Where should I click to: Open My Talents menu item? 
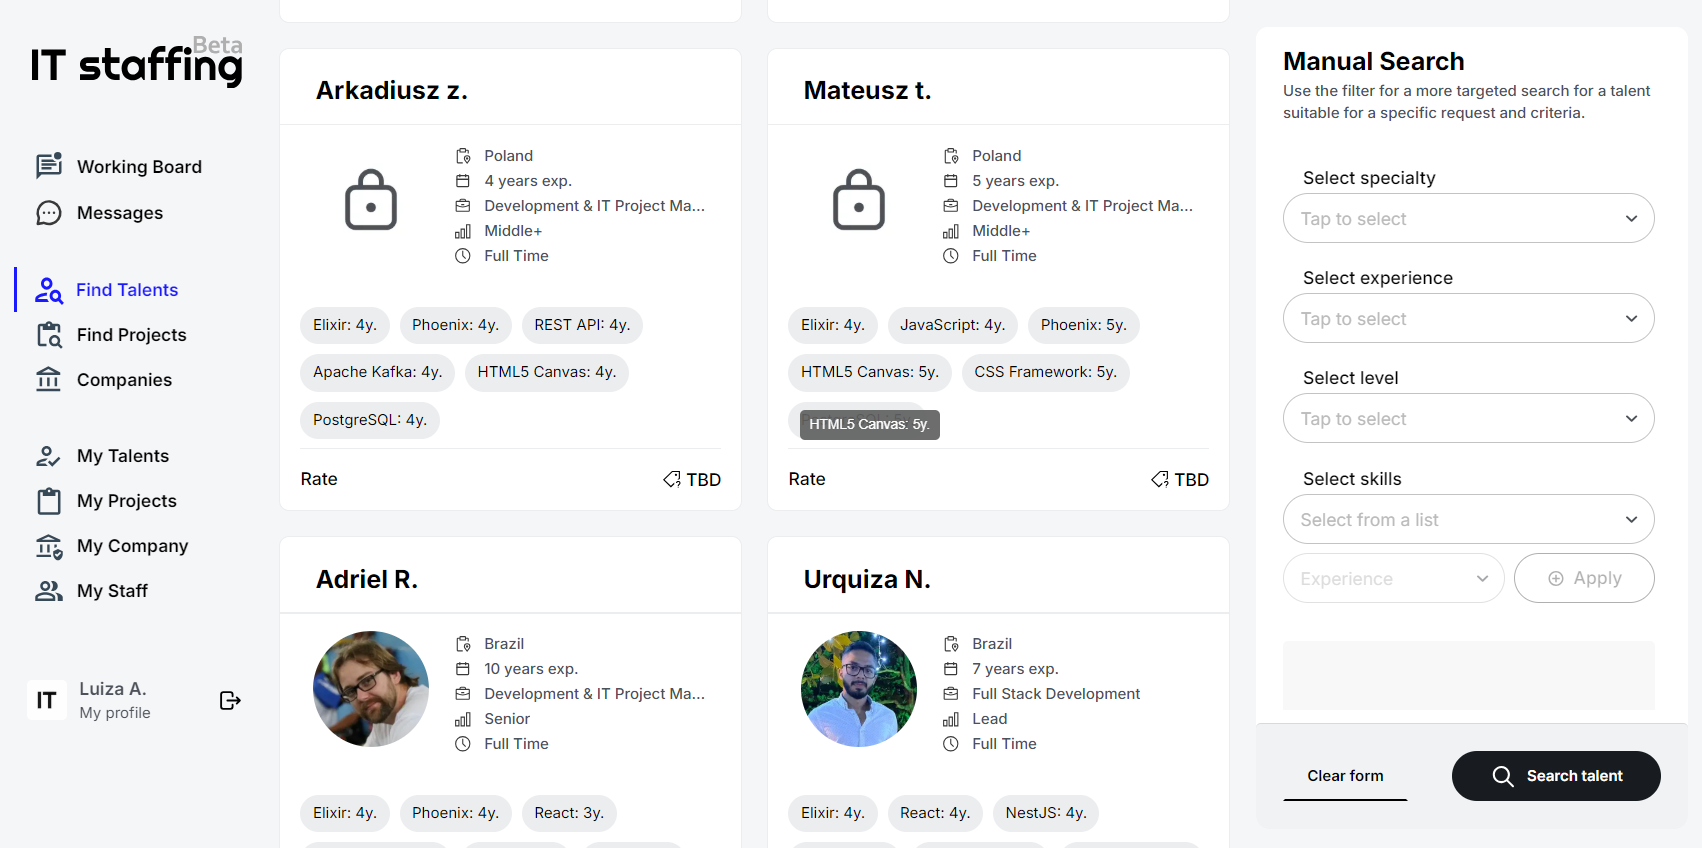pyautogui.click(x=123, y=456)
